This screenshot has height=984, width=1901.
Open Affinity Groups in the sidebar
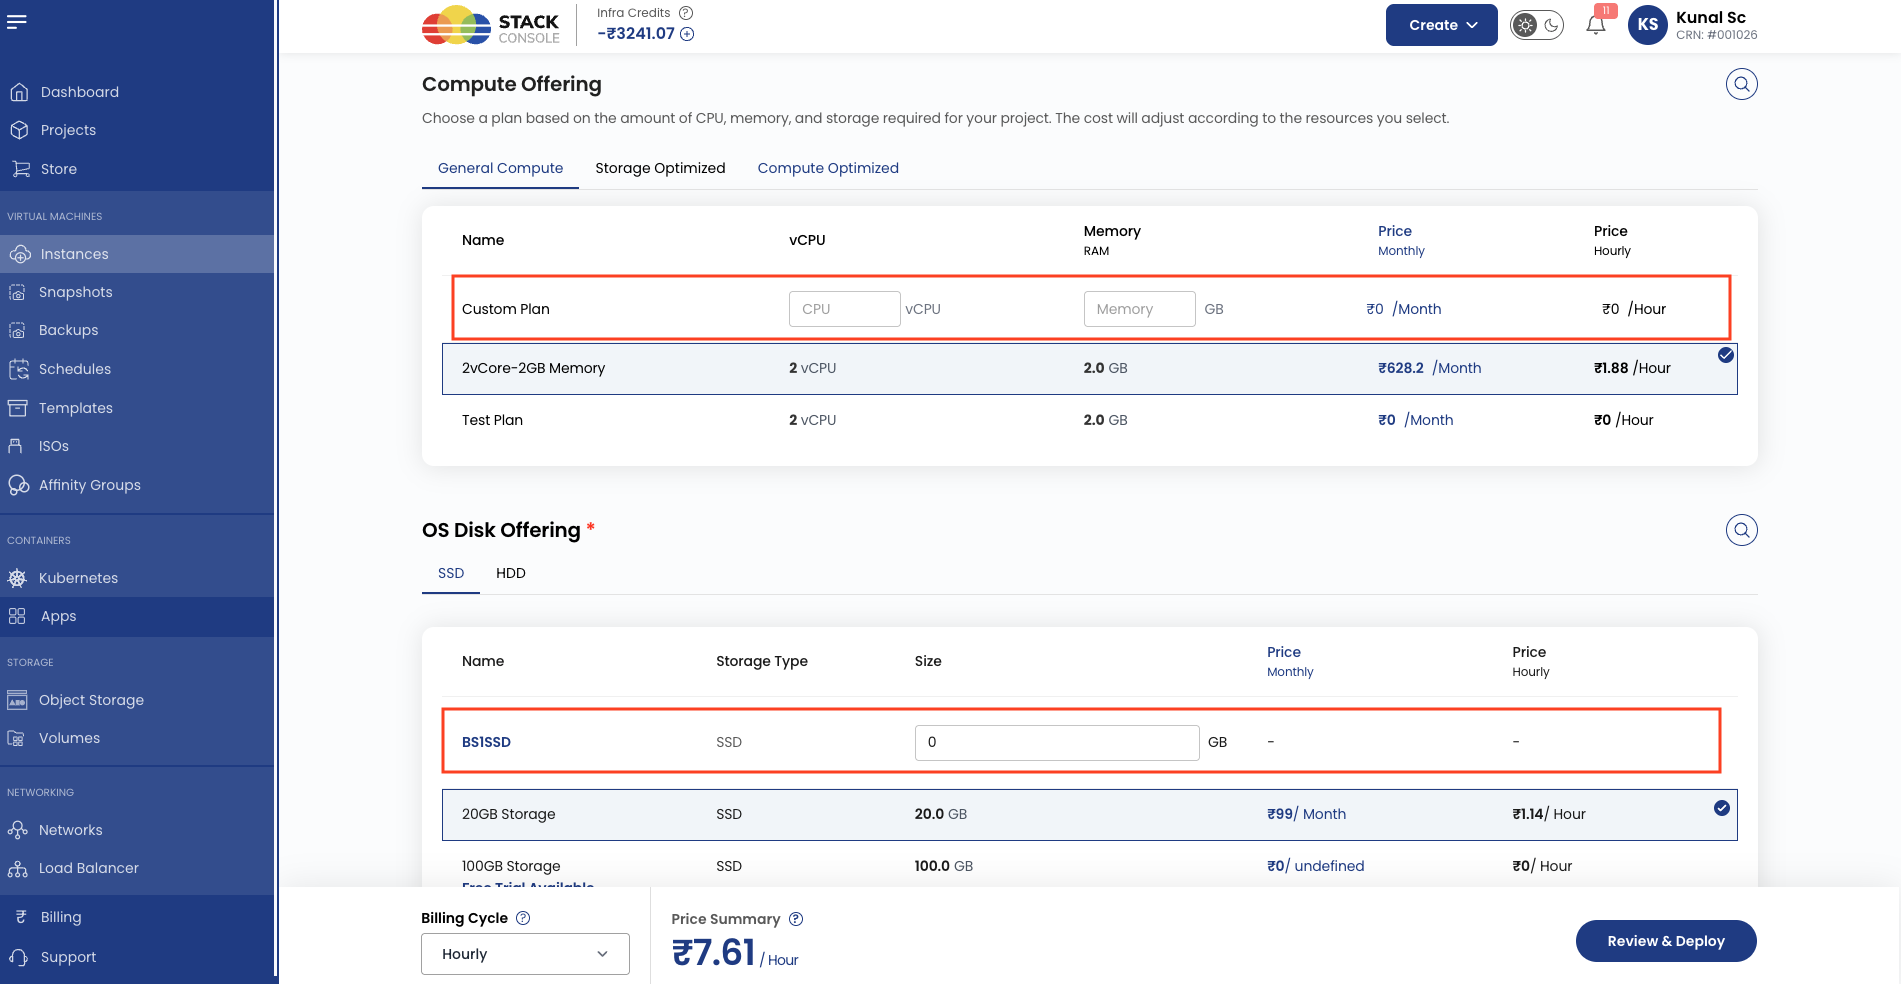pos(90,485)
